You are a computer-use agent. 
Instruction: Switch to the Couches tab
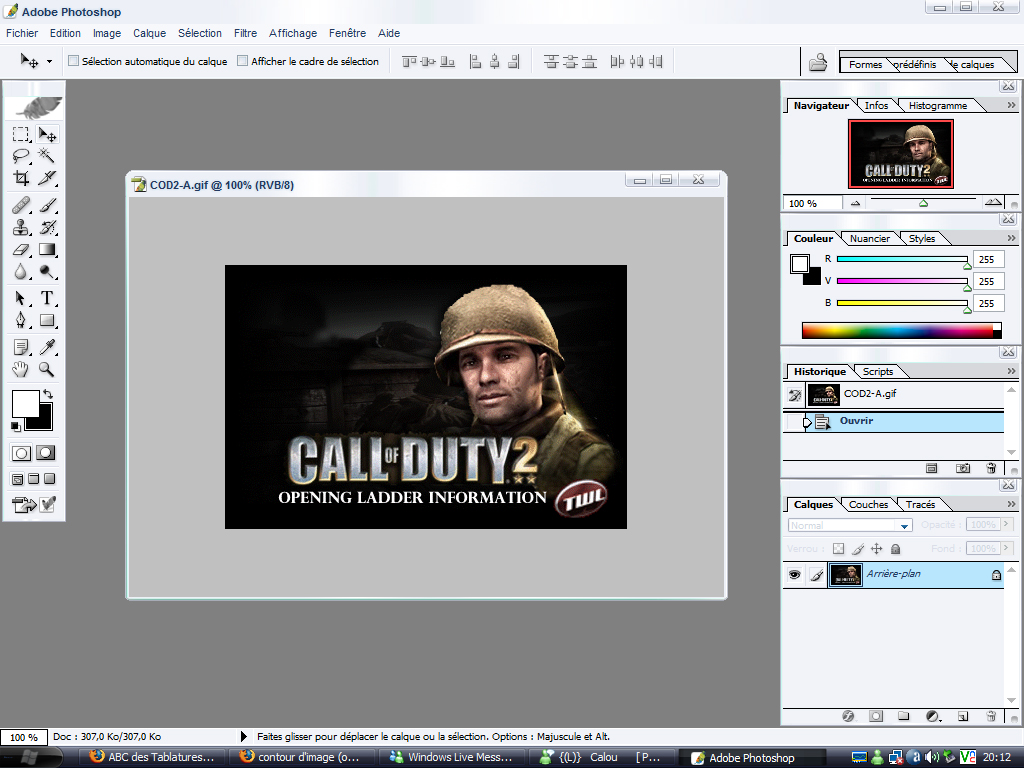pyautogui.click(x=869, y=505)
